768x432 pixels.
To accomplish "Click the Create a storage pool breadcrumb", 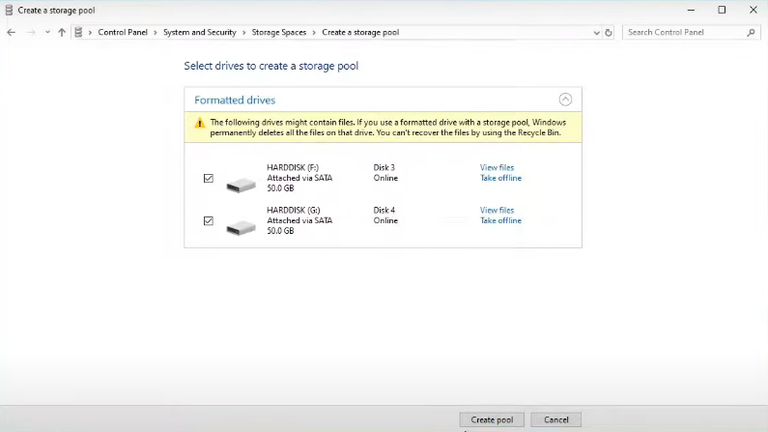I will pos(360,32).
